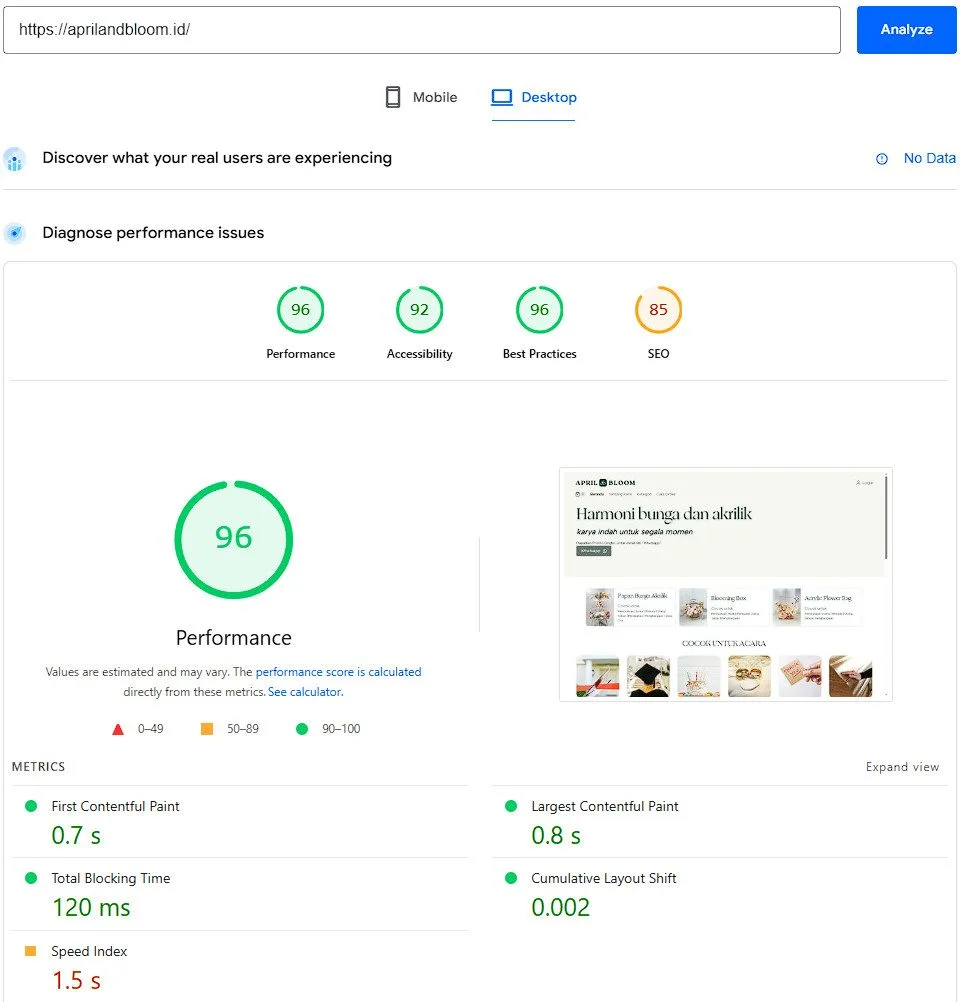
Task: Click the diagnose performance issues icon
Action: pos(14,233)
